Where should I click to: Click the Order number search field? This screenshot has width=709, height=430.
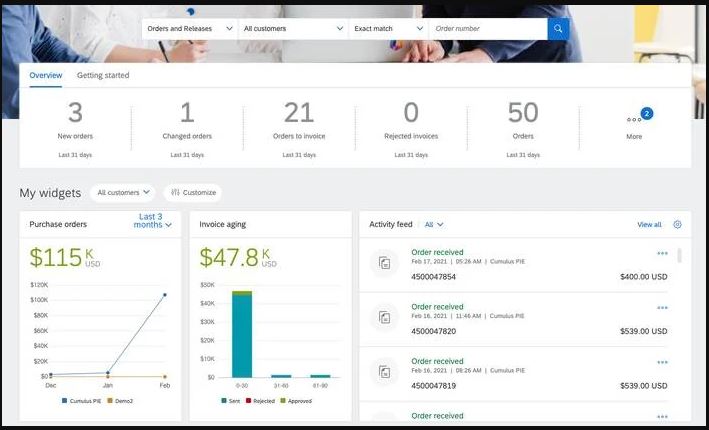(x=488, y=29)
